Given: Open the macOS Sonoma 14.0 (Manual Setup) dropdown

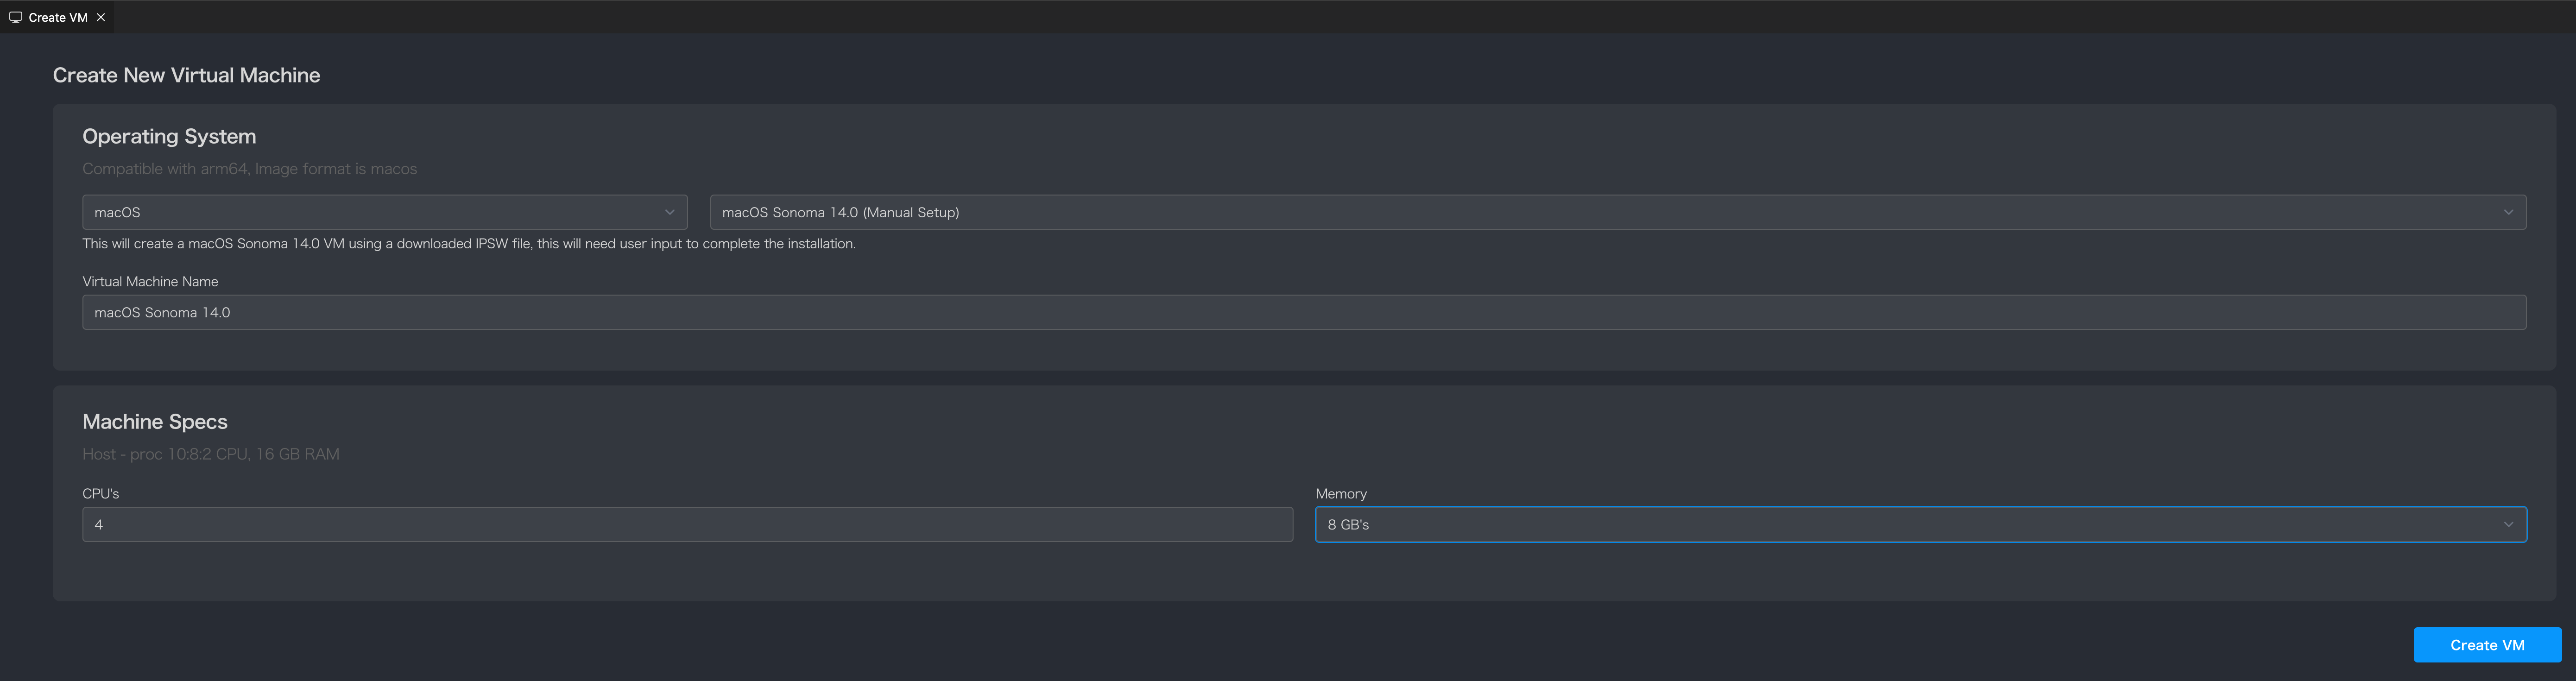Looking at the screenshot, I should click(x=1617, y=212).
